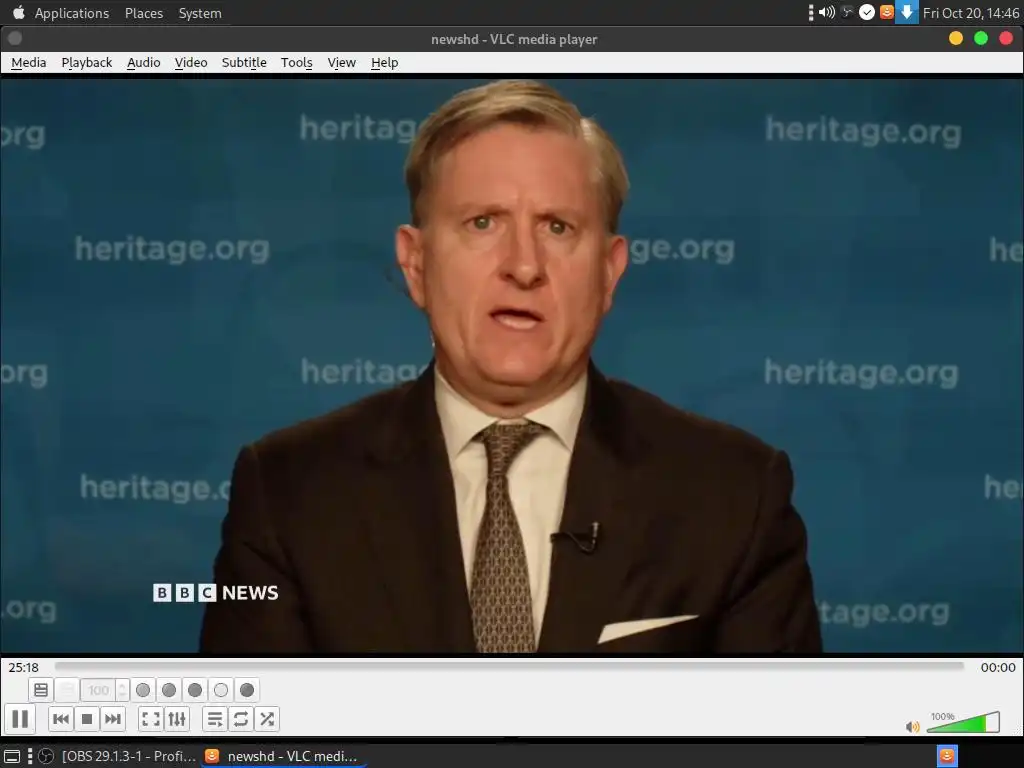The height and width of the screenshot is (768, 1024).
Task: Open the Help menu
Action: (x=385, y=62)
